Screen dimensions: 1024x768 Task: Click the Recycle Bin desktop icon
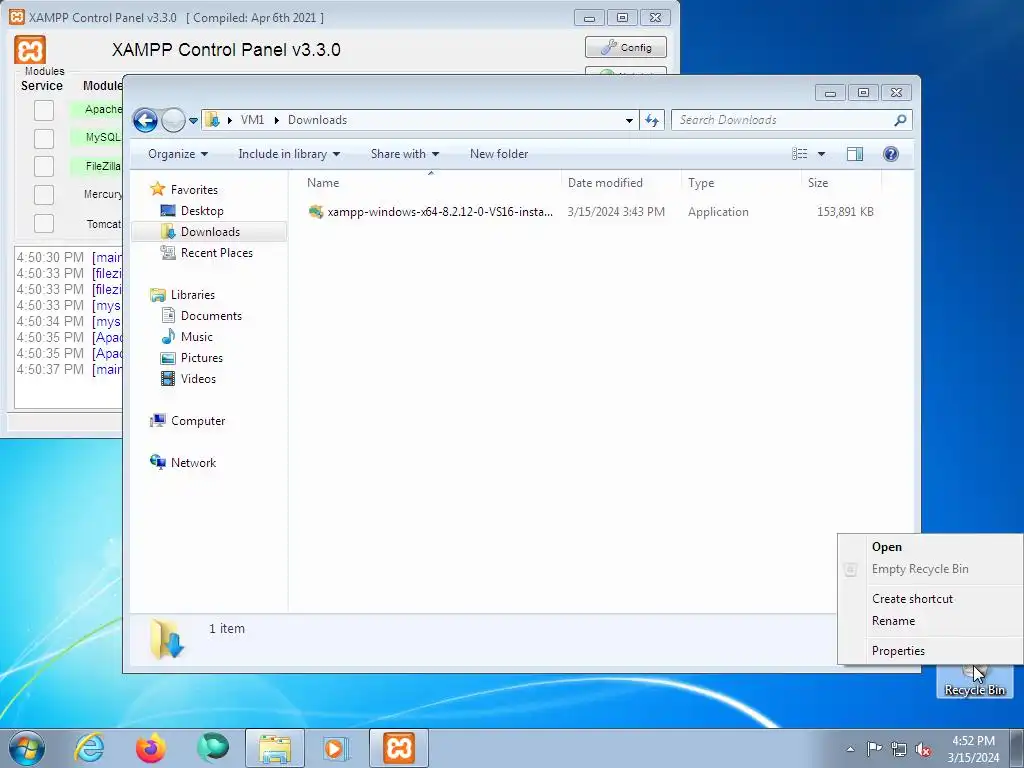[974, 682]
